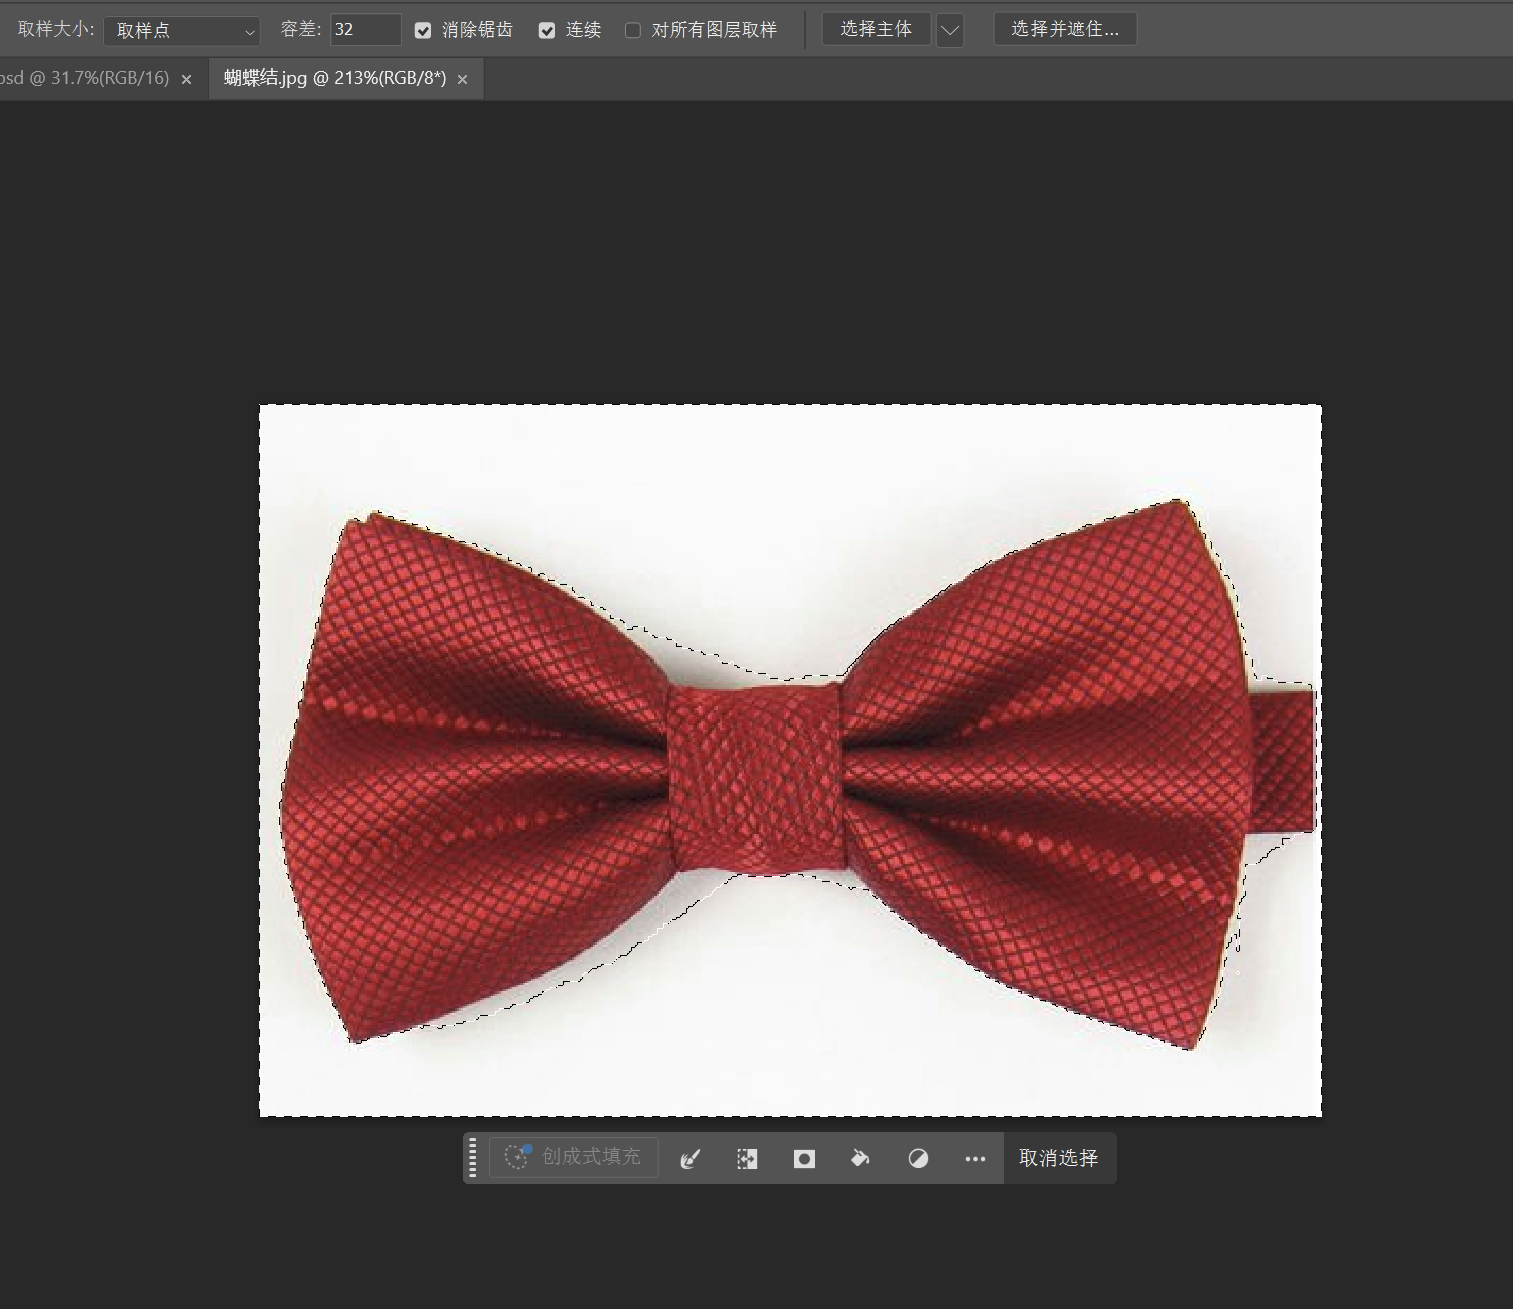1513x1309 pixels.
Task: Enable 对所有图层取样 checkbox
Action: pos(633,31)
